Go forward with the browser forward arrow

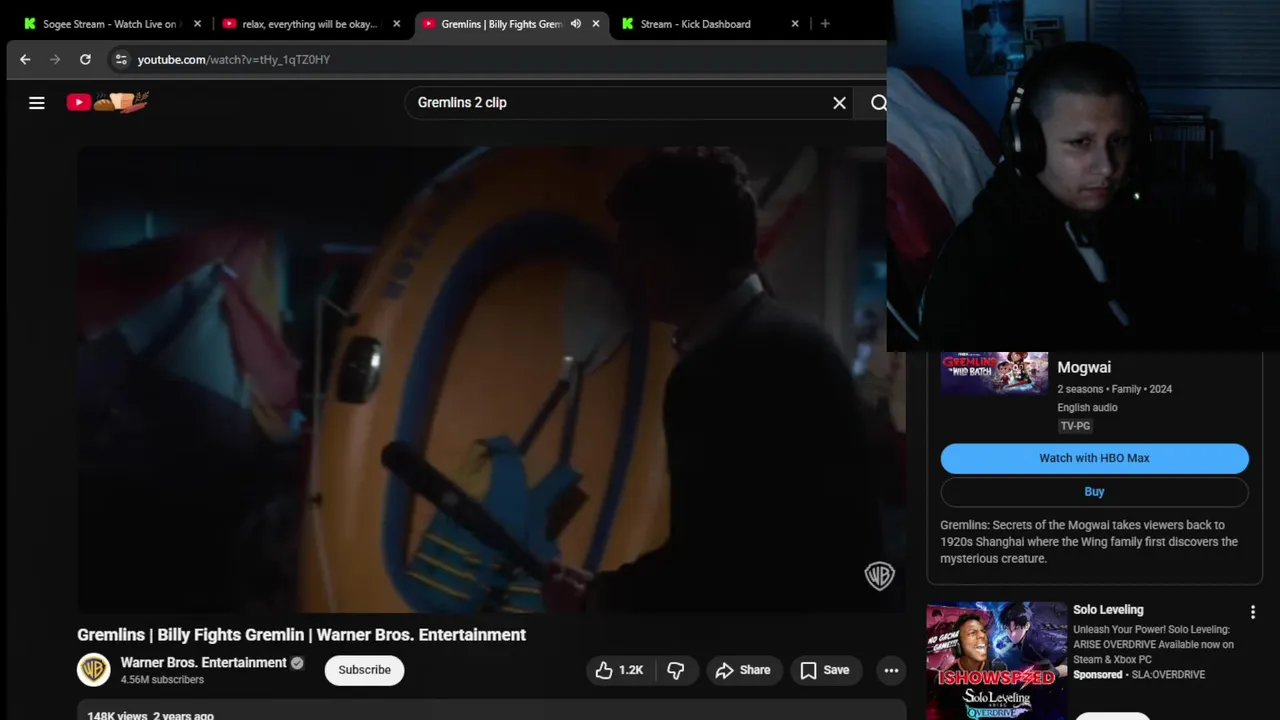(55, 59)
